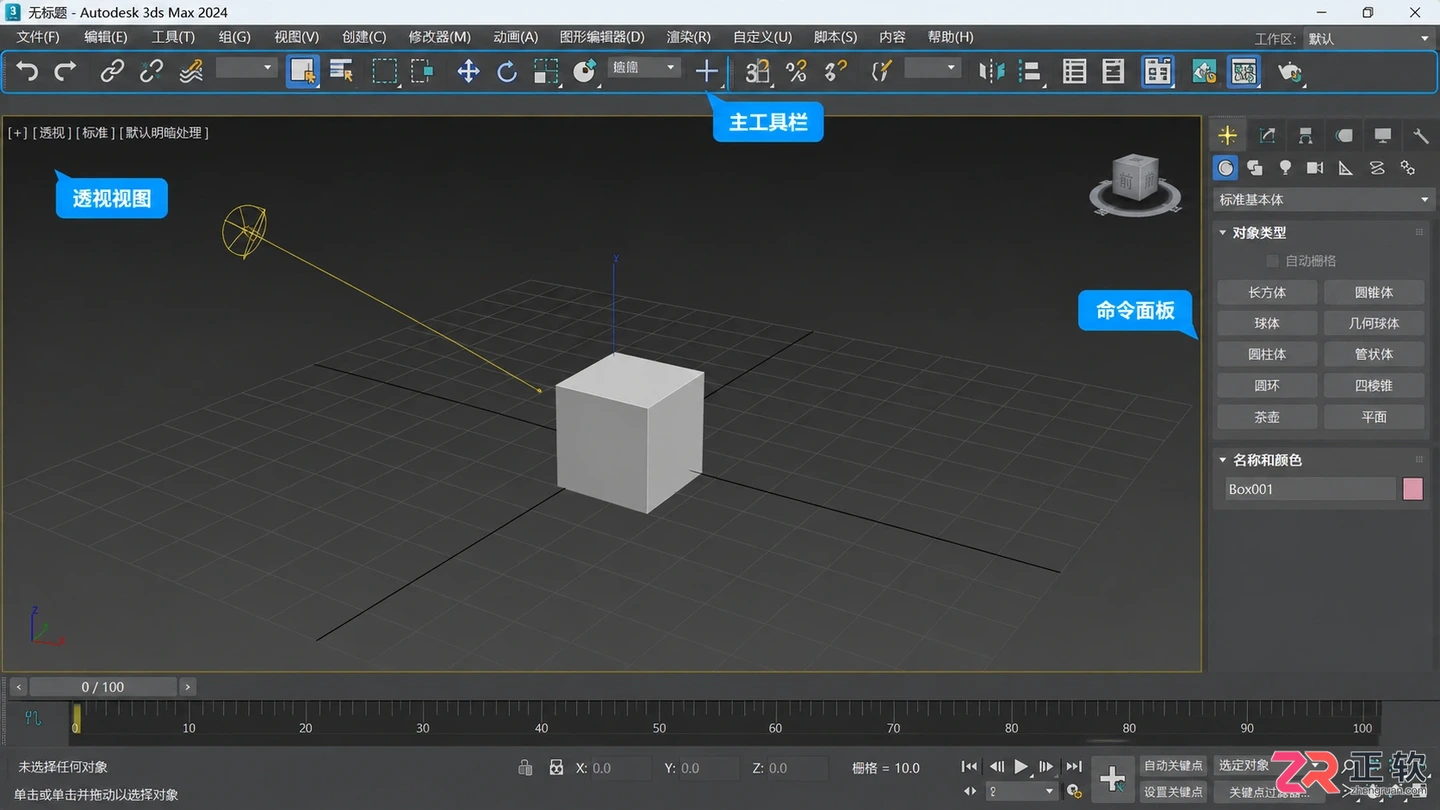Click the 长方体 button

pos(1267,292)
